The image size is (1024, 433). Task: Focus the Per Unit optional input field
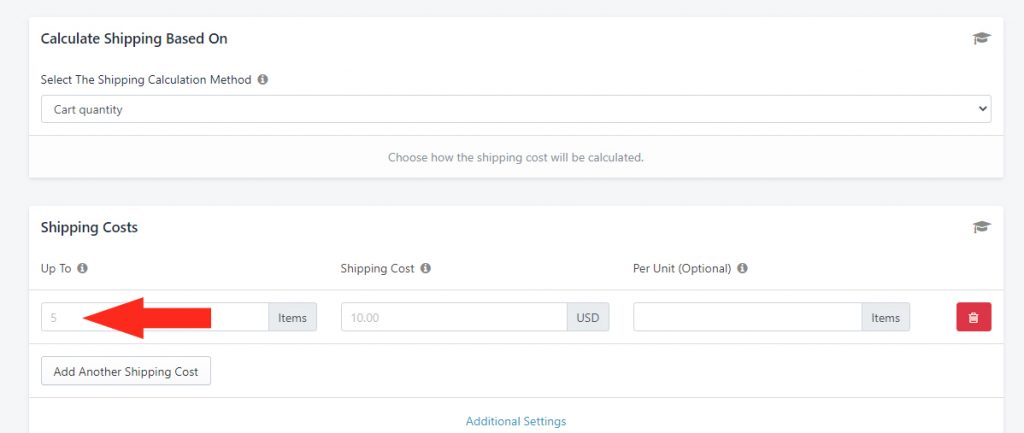pyautogui.click(x=748, y=317)
